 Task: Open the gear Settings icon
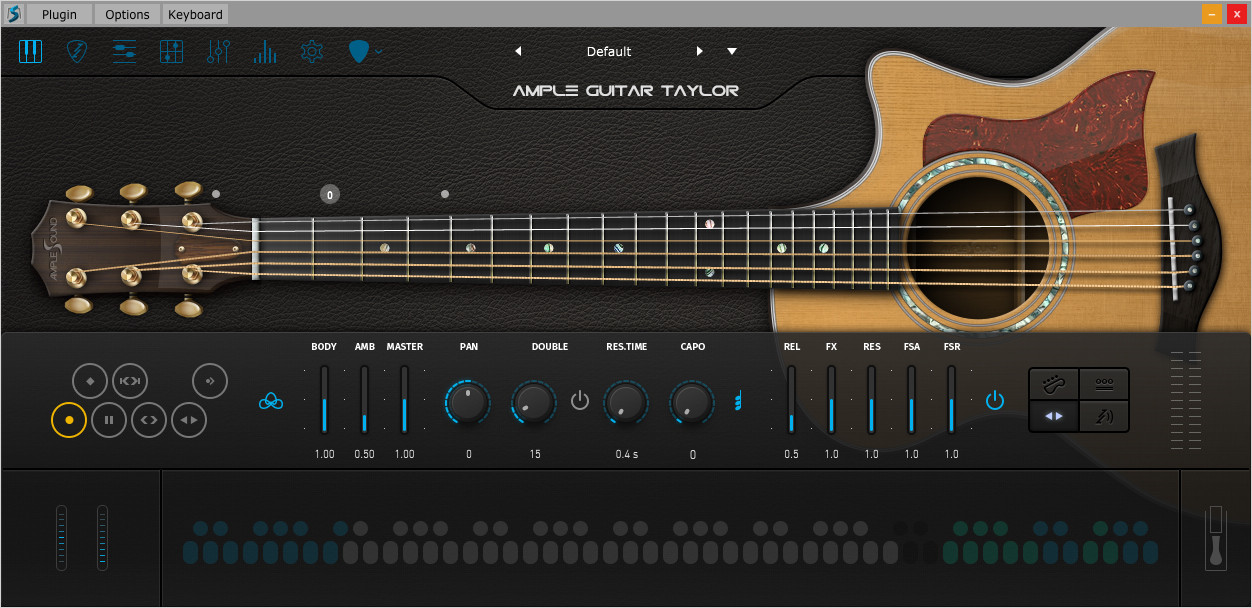[312, 52]
